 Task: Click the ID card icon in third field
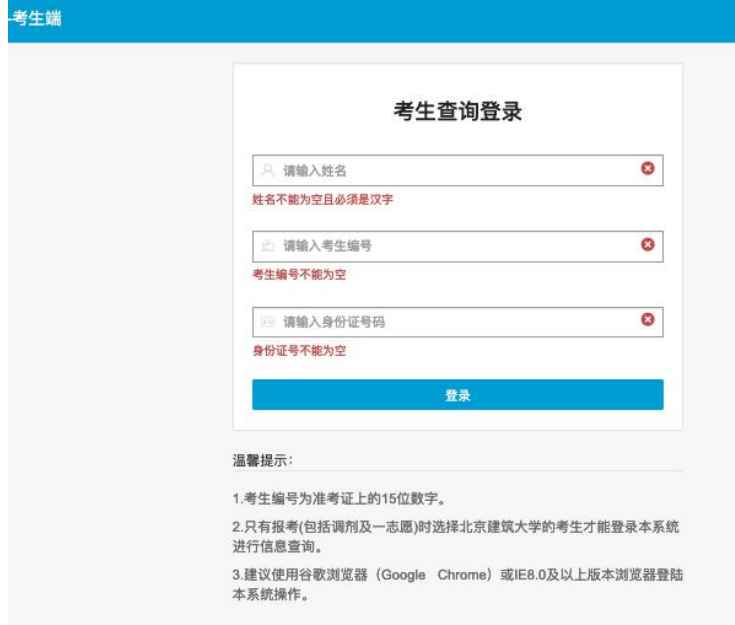[x=267, y=322]
